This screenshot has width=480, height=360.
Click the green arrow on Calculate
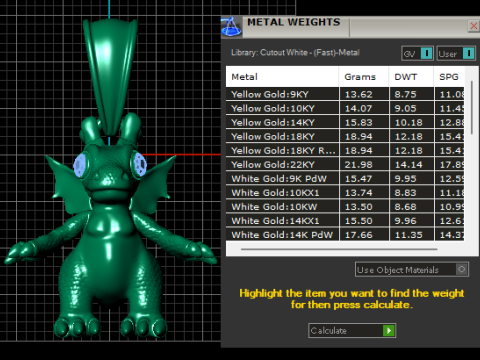click(389, 331)
